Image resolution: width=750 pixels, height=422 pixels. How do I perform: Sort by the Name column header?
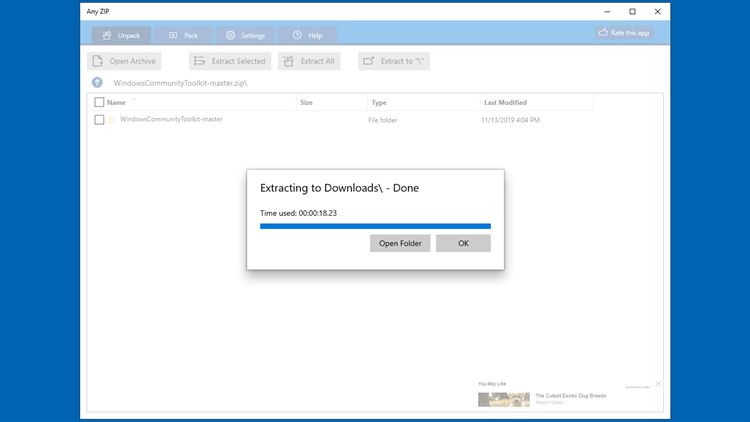pos(116,102)
